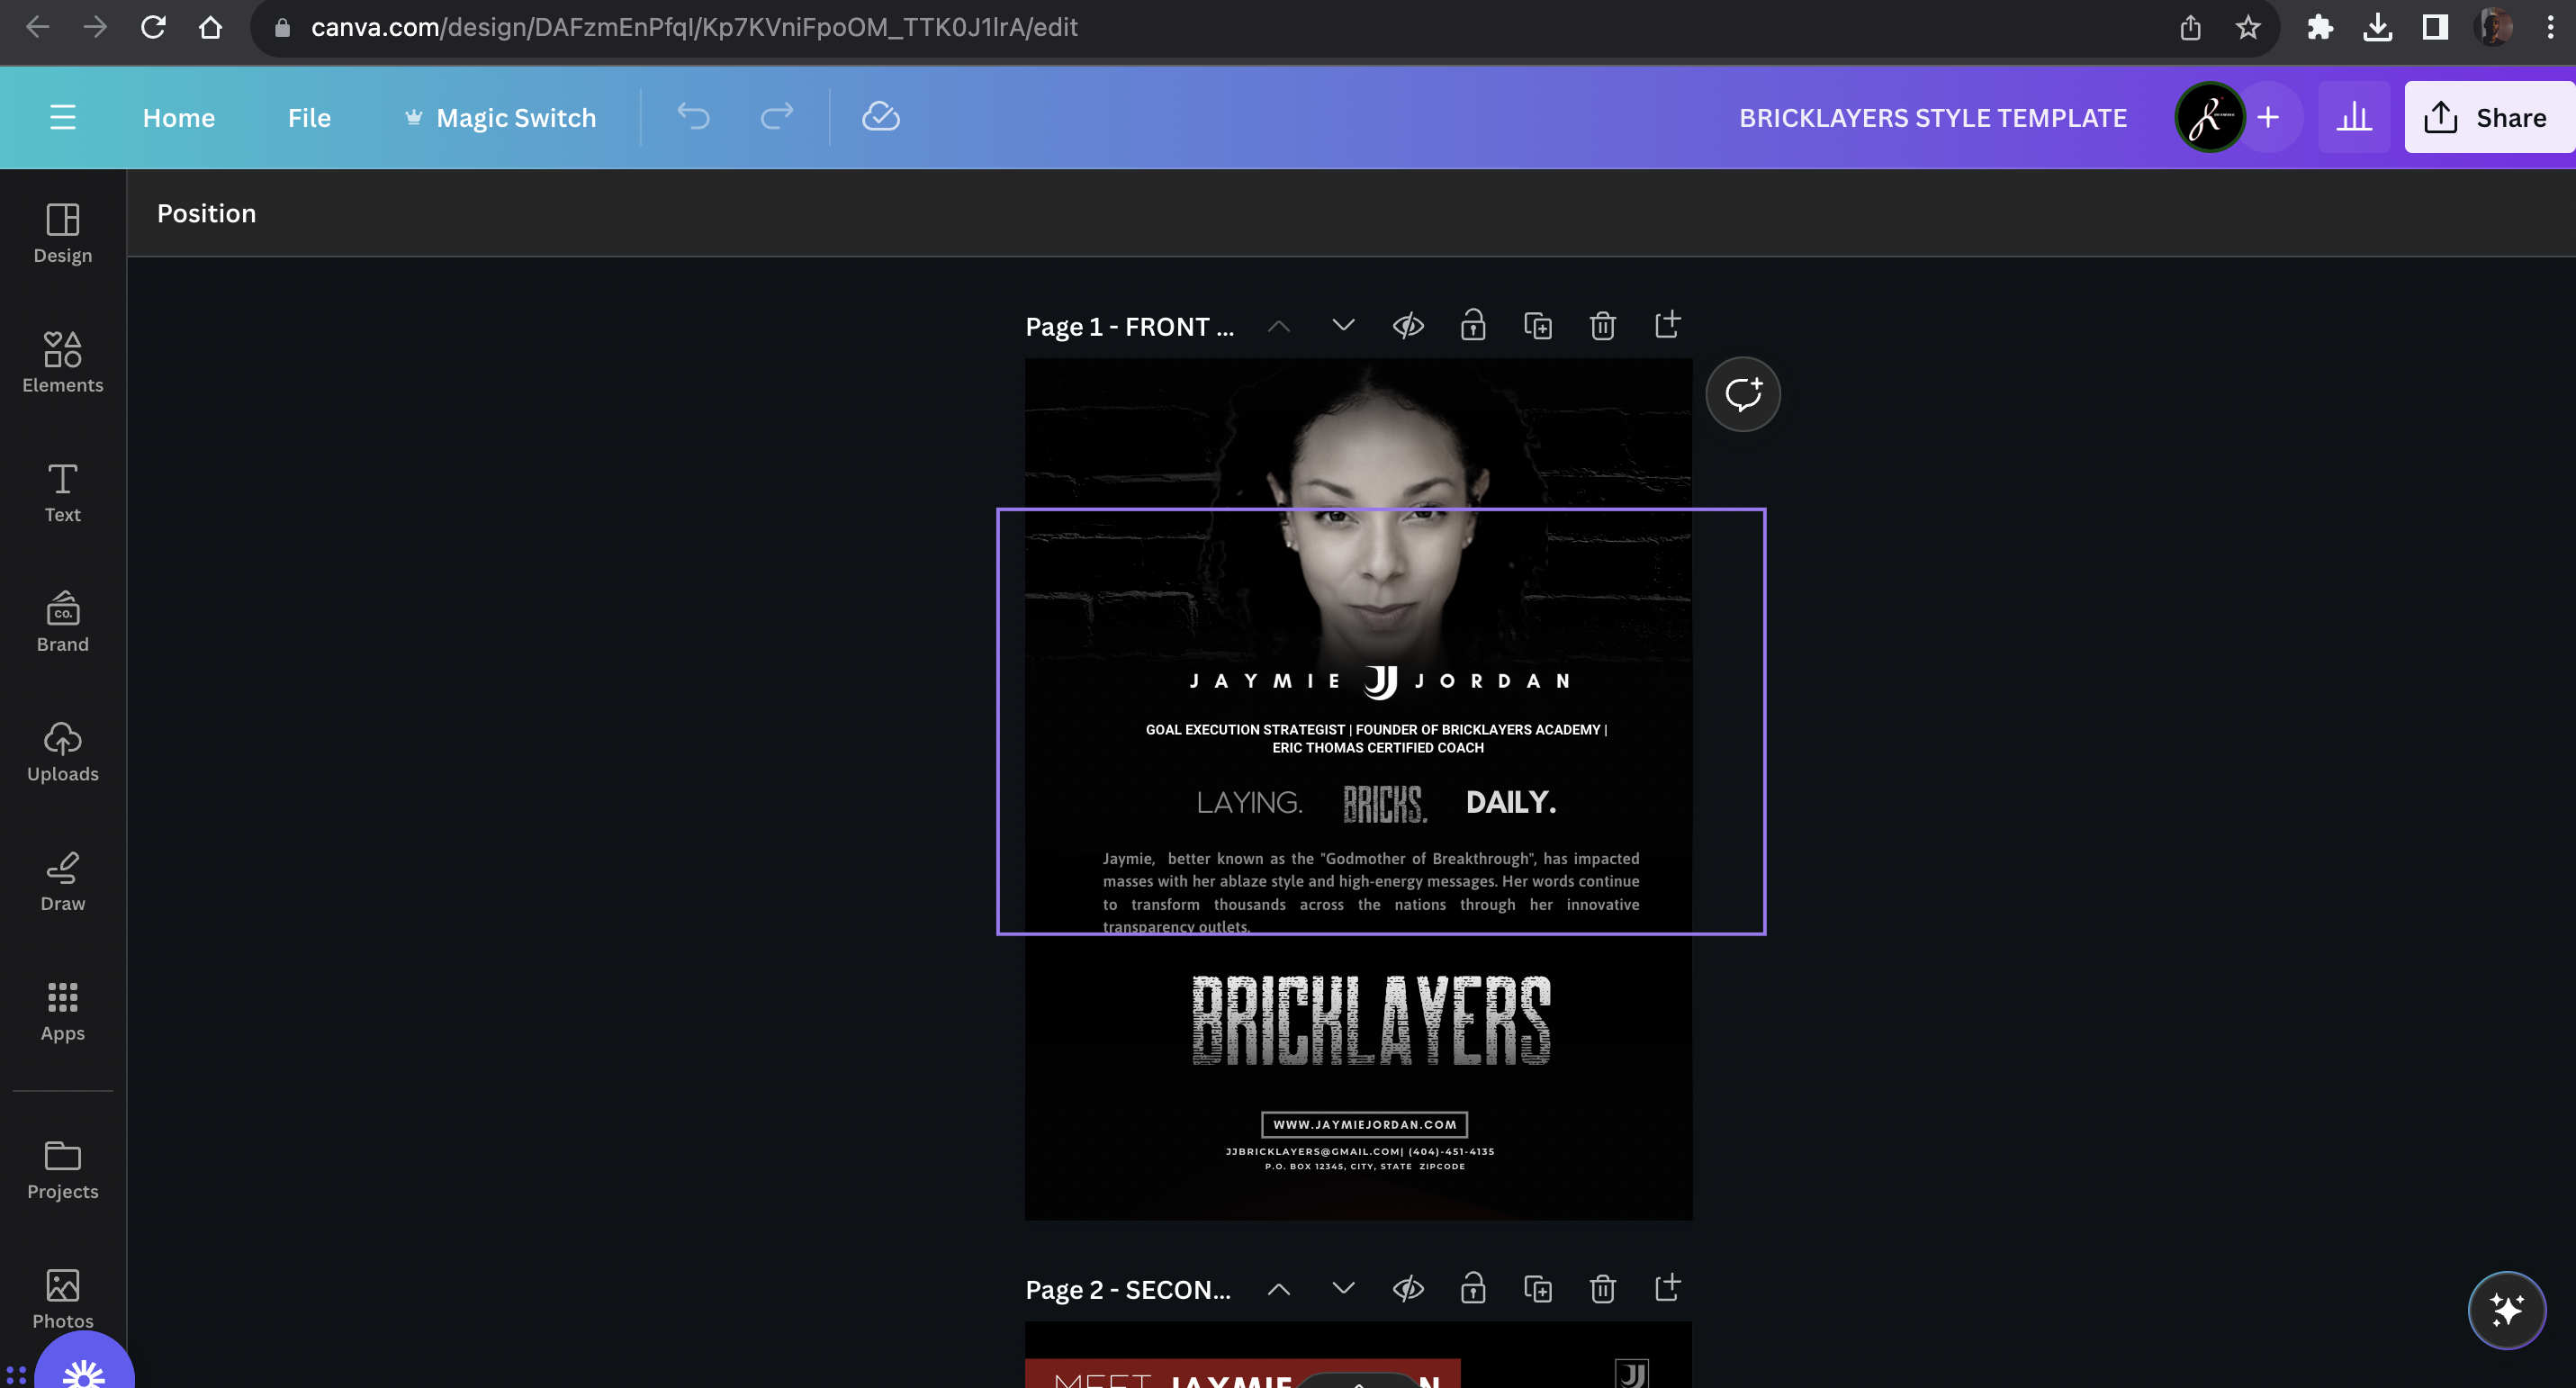The image size is (2576, 1388).
Task: Open the Text panel
Action: (x=62, y=492)
